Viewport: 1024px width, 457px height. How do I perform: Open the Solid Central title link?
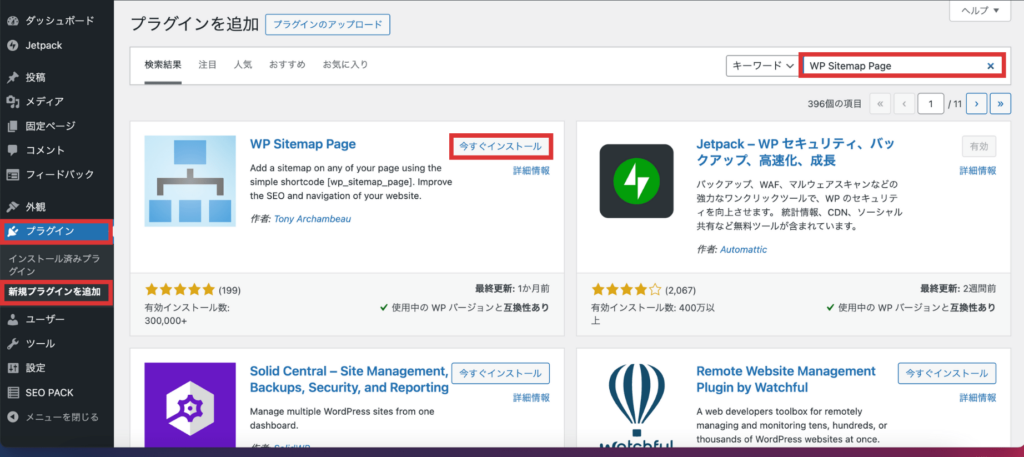tap(349, 379)
